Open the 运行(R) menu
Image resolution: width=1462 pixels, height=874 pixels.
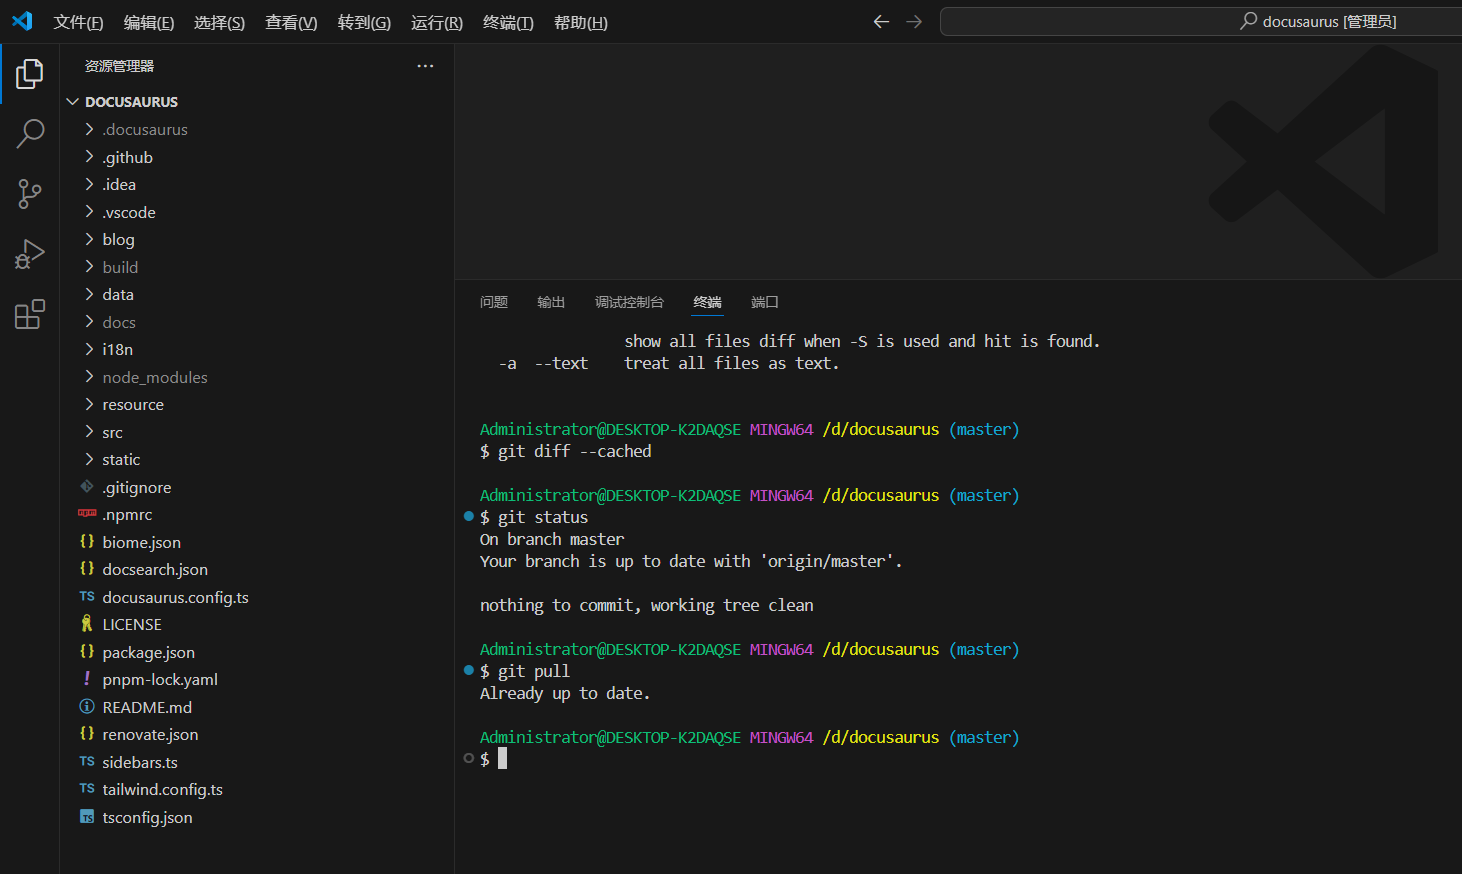[x=437, y=22]
